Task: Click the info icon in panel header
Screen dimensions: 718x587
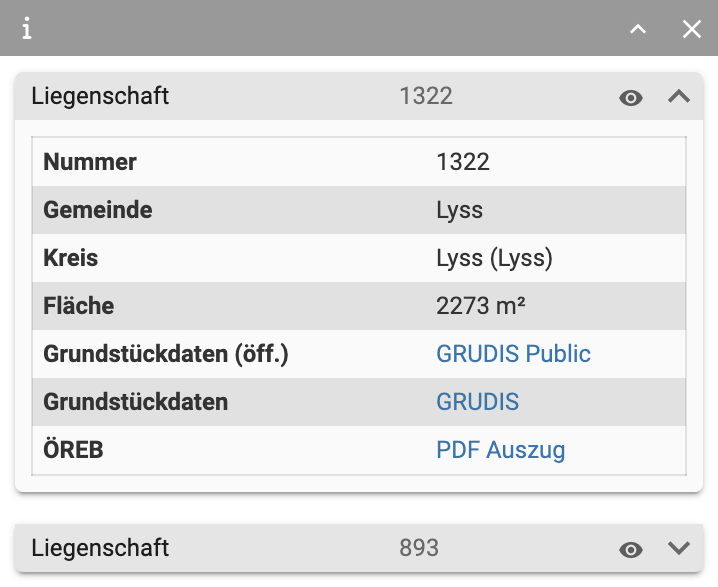Action: point(27,29)
